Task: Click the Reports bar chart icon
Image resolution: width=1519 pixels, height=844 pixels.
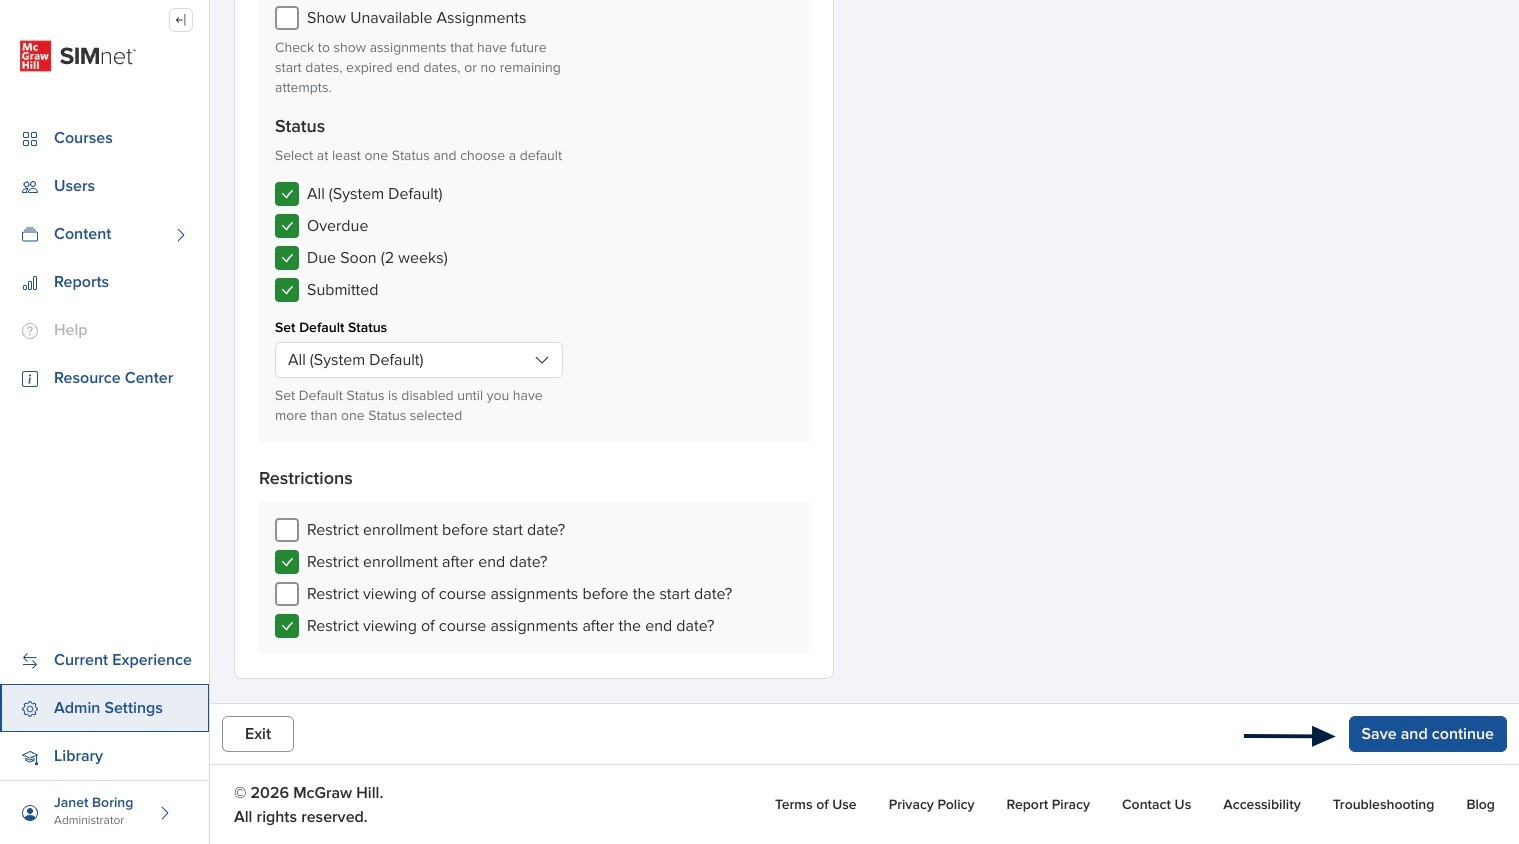Action: (x=30, y=283)
